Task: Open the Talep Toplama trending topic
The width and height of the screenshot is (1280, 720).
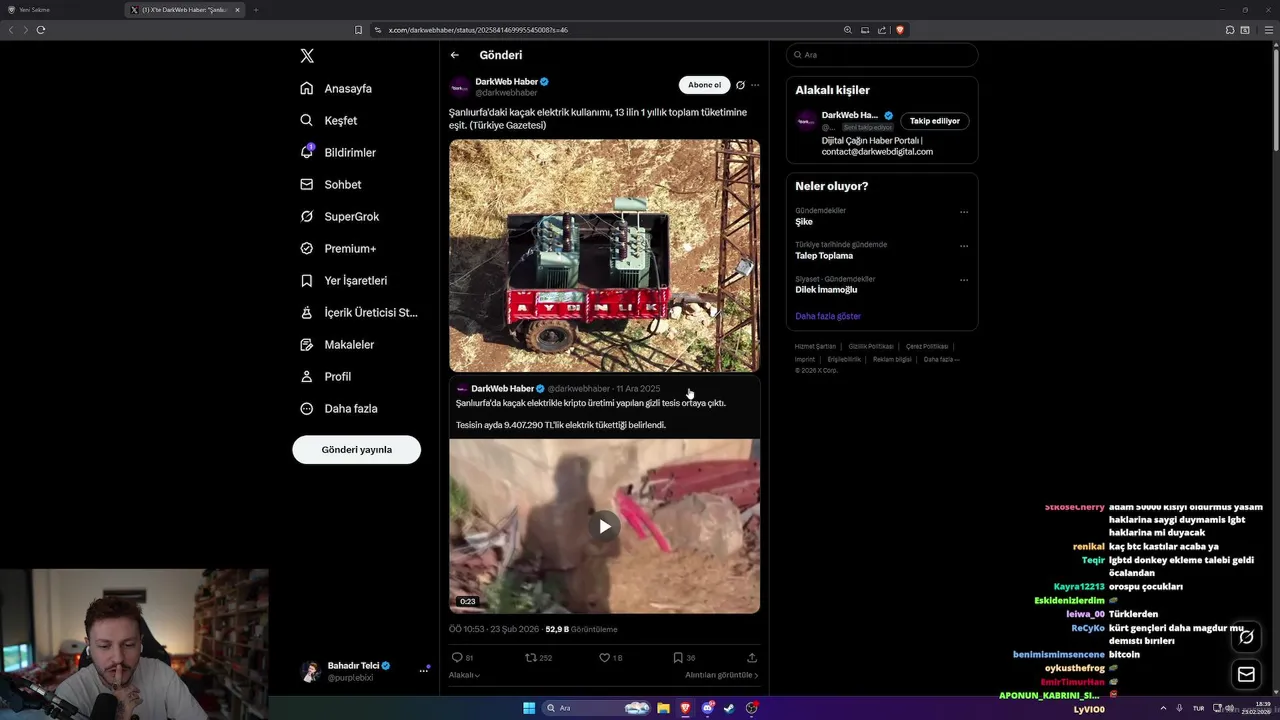Action: tap(824, 256)
